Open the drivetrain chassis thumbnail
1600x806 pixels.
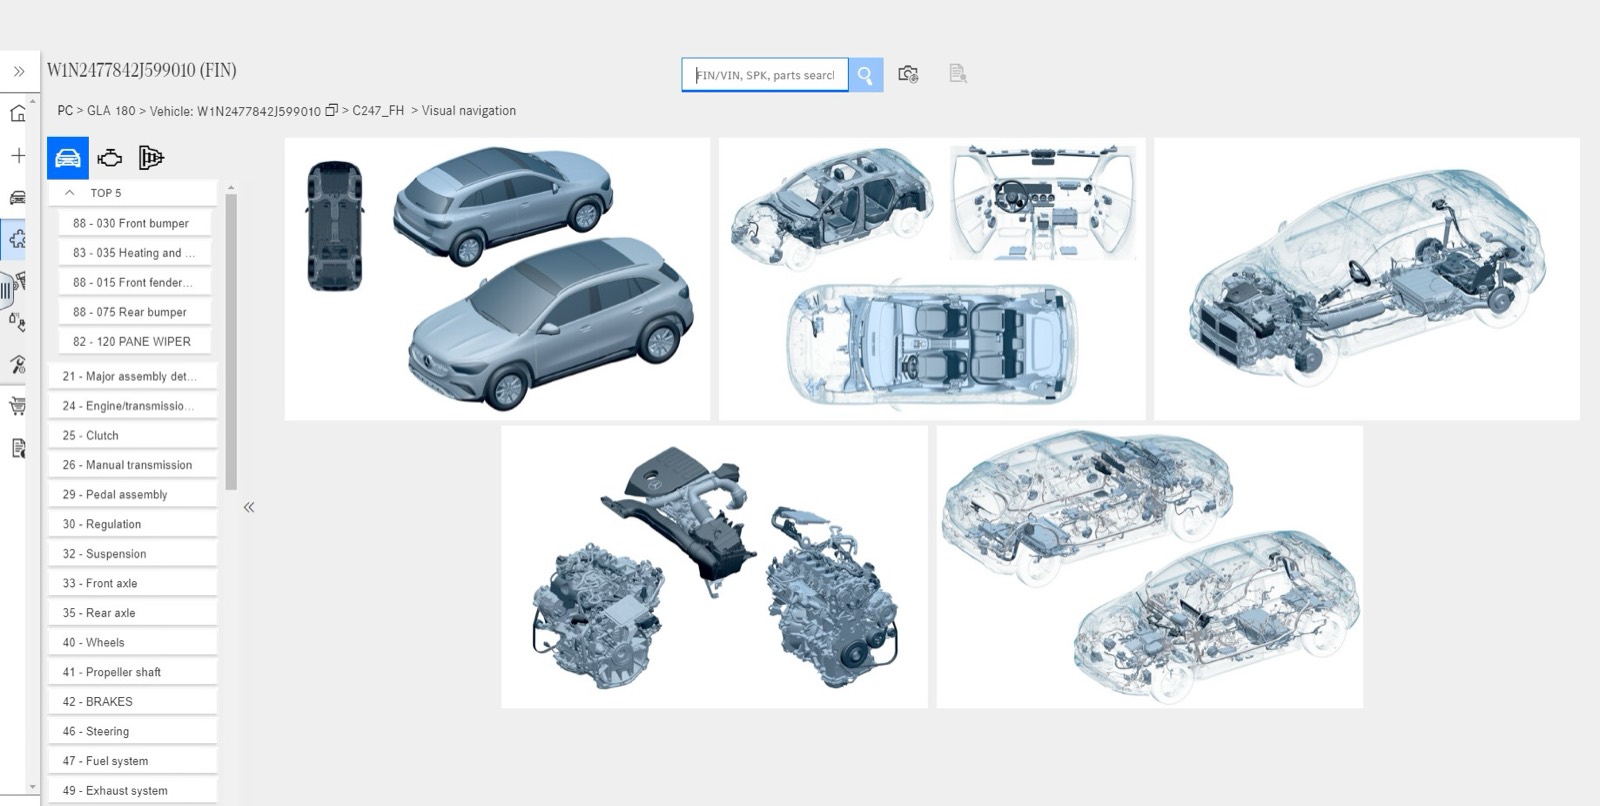tap(1367, 279)
